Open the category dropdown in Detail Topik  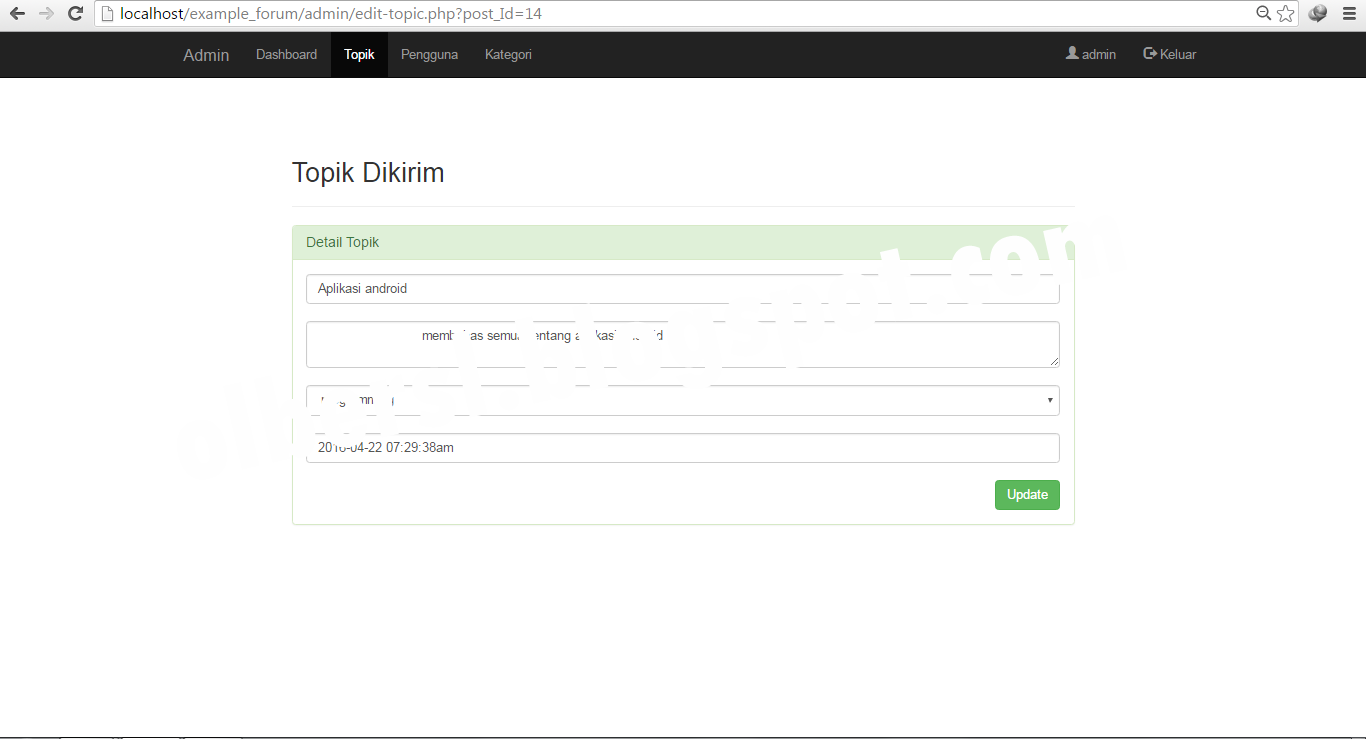[1048, 400]
